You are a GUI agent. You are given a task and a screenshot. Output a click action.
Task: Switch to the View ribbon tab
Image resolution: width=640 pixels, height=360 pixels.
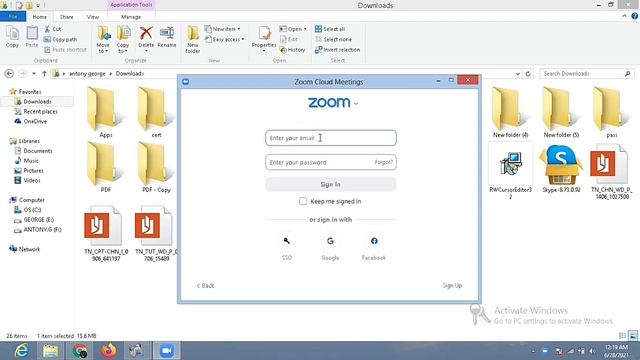(x=93, y=17)
